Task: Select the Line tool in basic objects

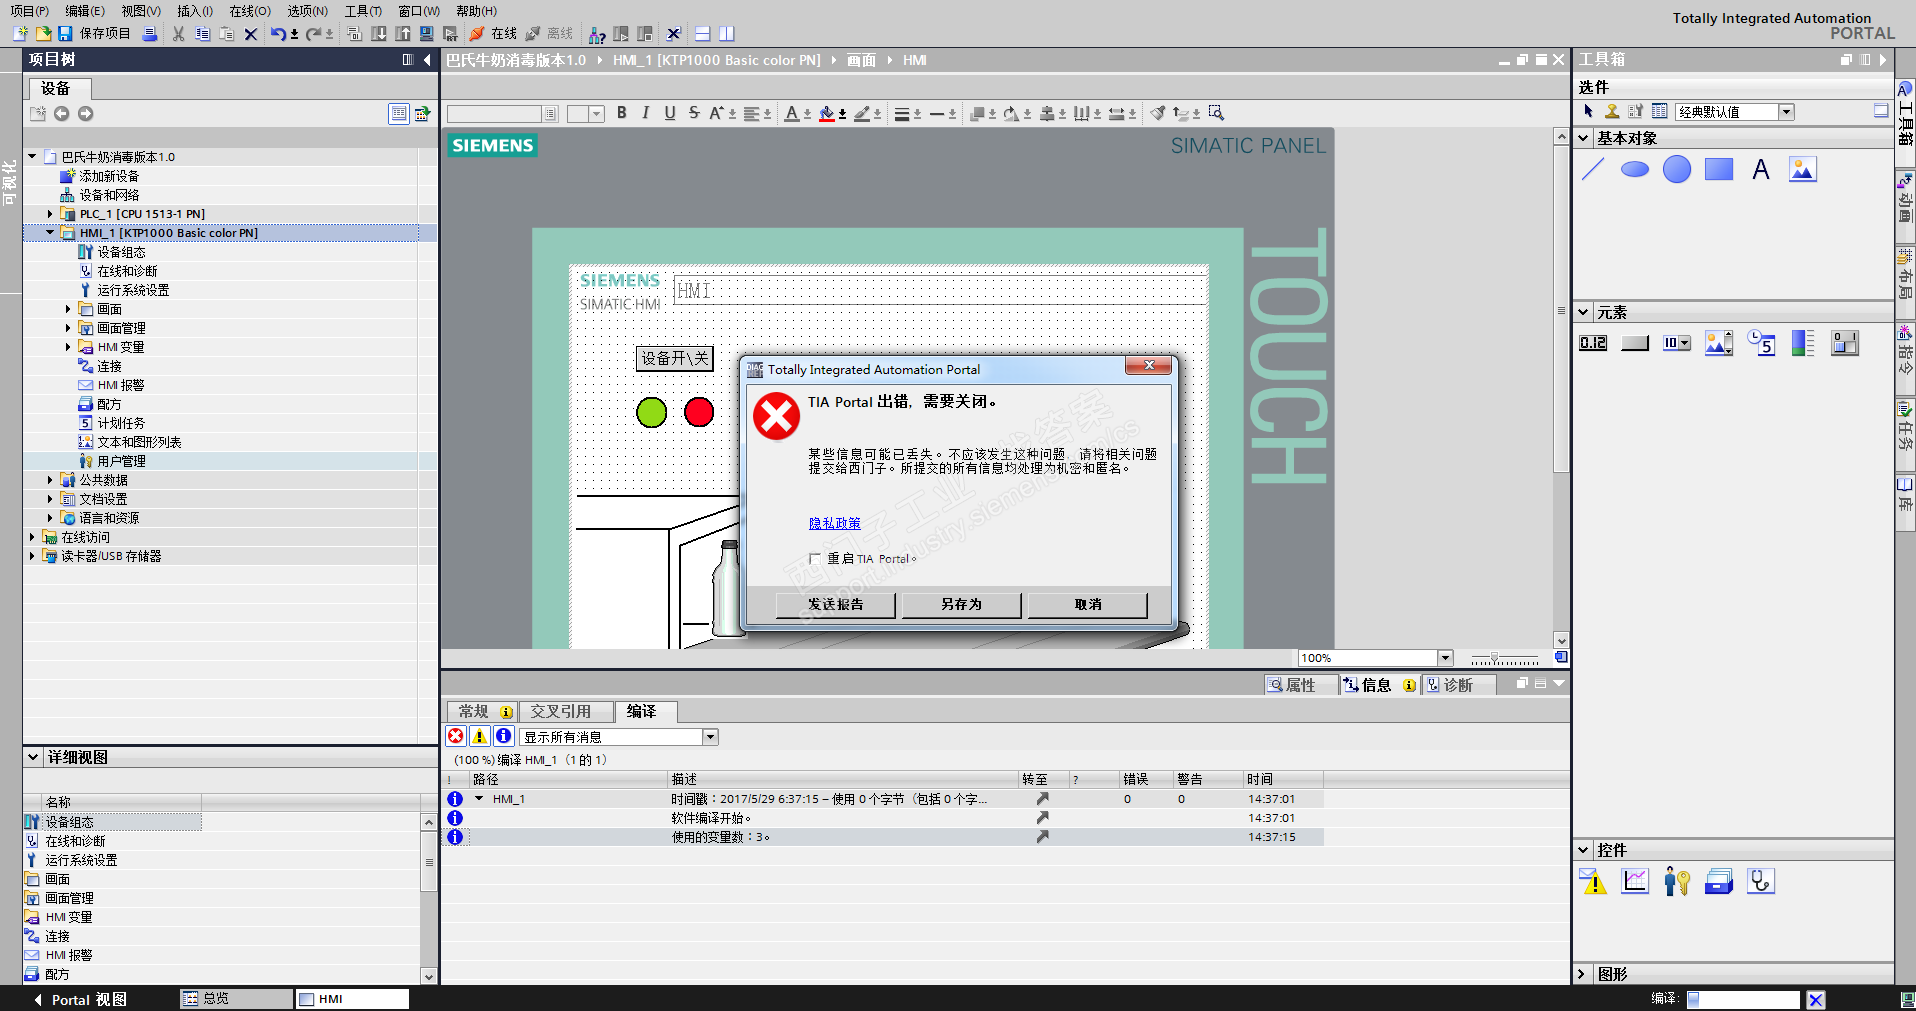Action: tap(1593, 170)
